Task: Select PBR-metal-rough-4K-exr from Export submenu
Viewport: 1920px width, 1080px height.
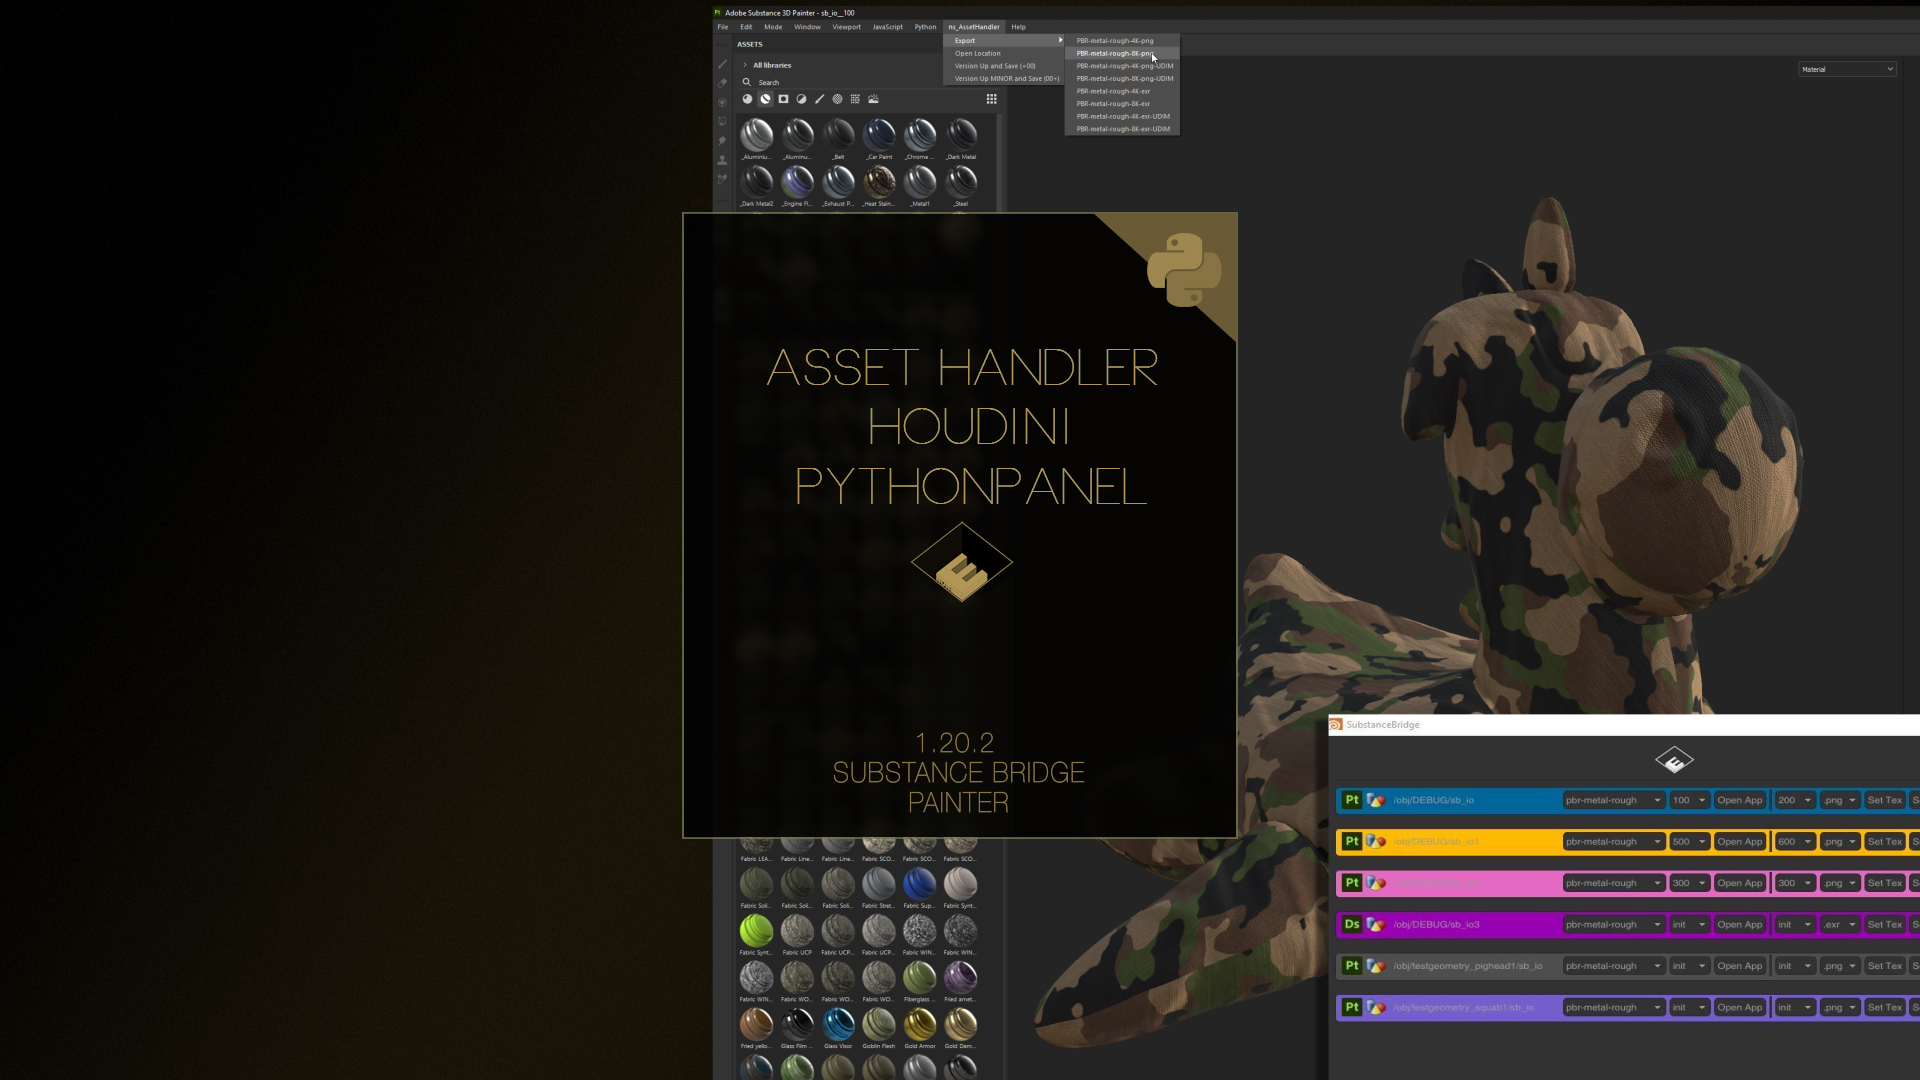Action: click(x=1114, y=91)
